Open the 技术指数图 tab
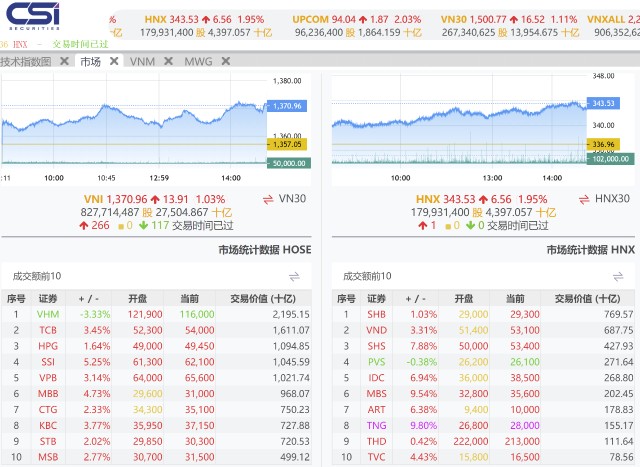This screenshot has width=640, height=467. [x=25, y=62]
